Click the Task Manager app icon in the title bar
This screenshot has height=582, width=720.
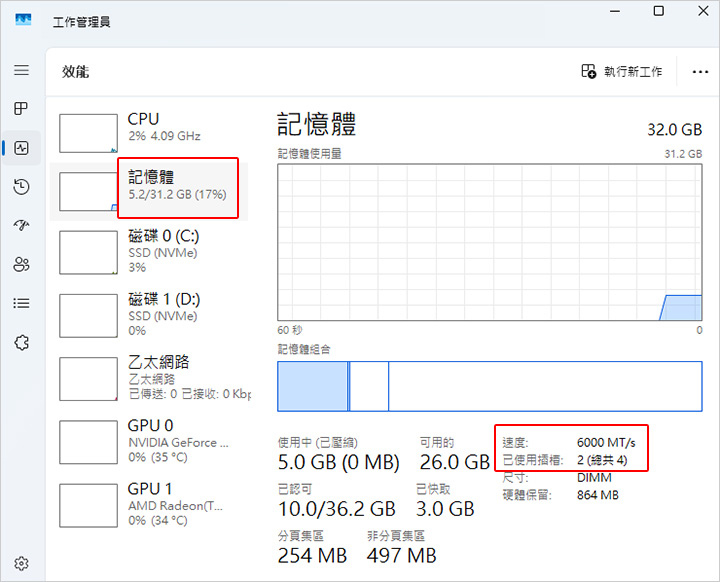(23, 20)
